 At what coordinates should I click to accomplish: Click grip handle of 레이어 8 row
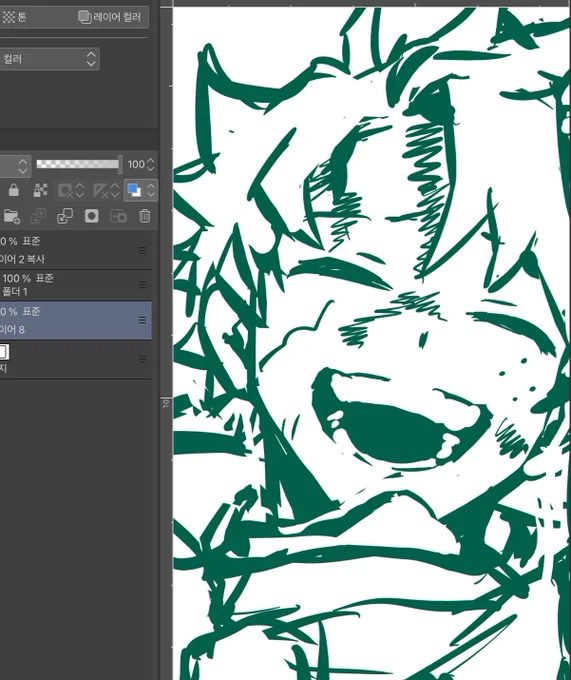pos(142,320)
